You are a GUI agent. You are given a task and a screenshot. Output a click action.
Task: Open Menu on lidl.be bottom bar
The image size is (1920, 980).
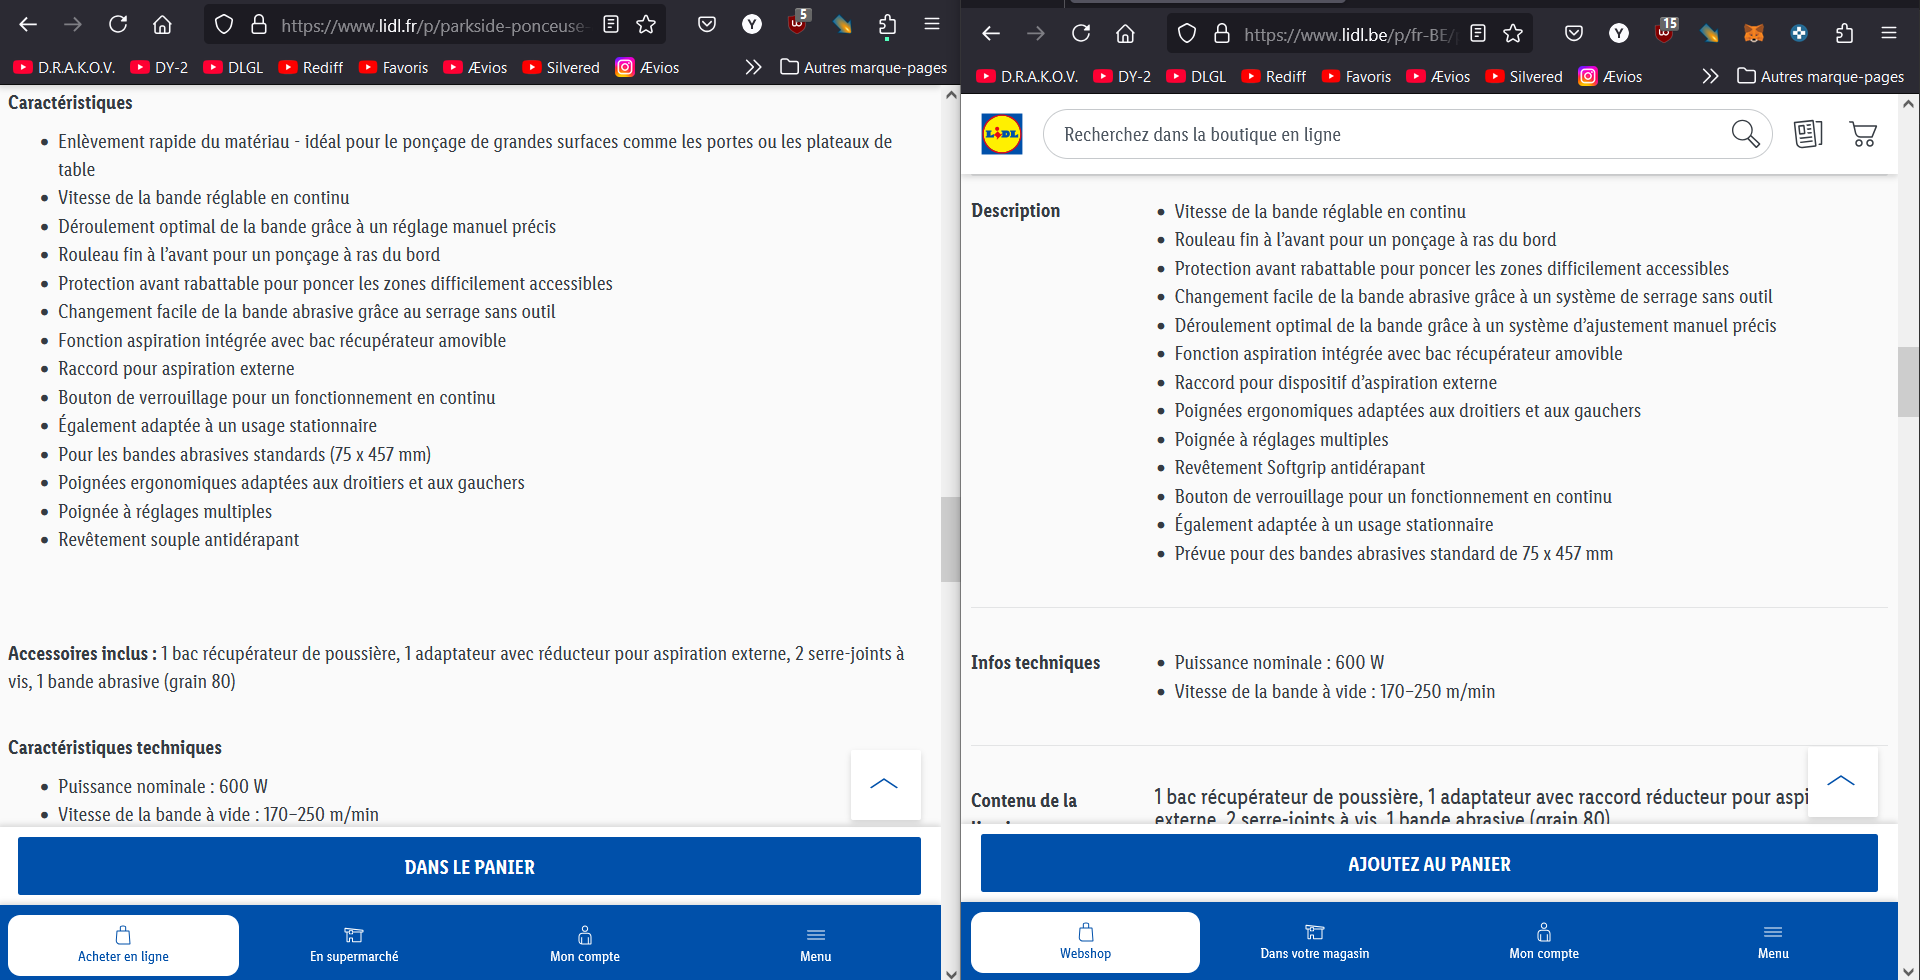[x=1773, y=941]
